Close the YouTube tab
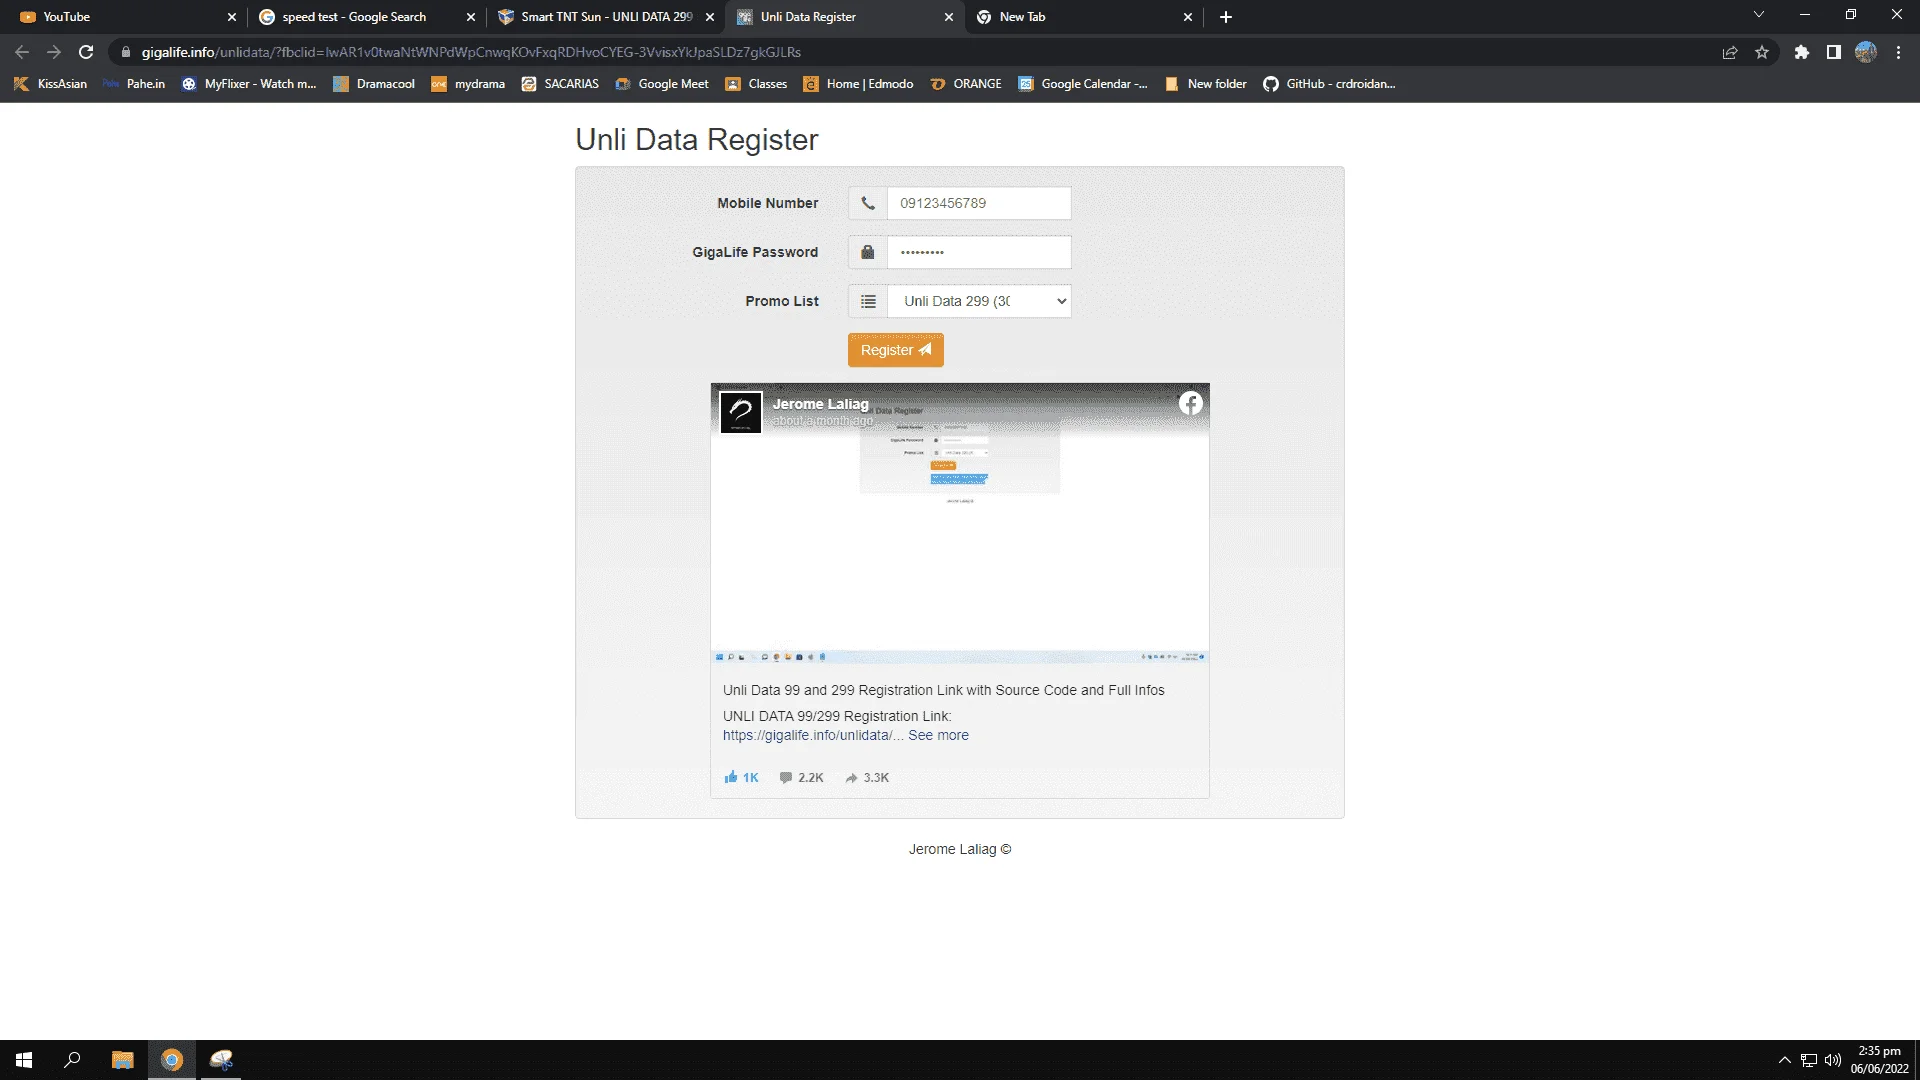 [x=231, y=17]
